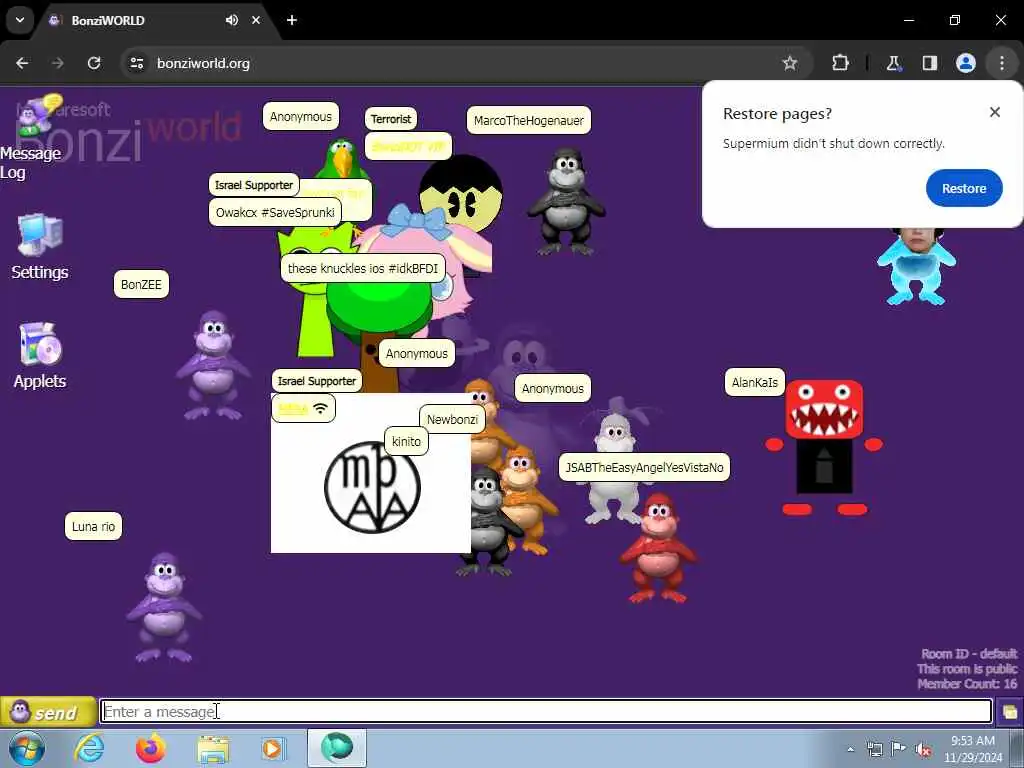Click the mbAA logo image

click(372, 487)
